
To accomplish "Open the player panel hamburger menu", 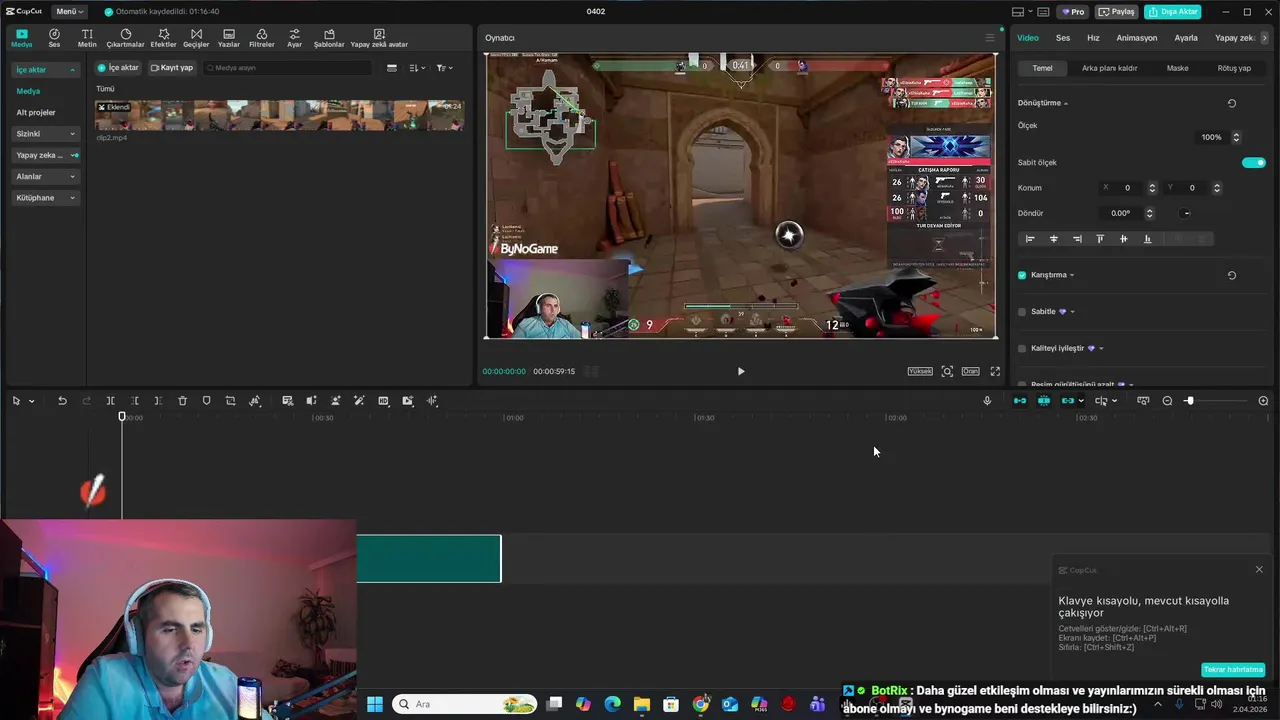I will coord(990,38).
